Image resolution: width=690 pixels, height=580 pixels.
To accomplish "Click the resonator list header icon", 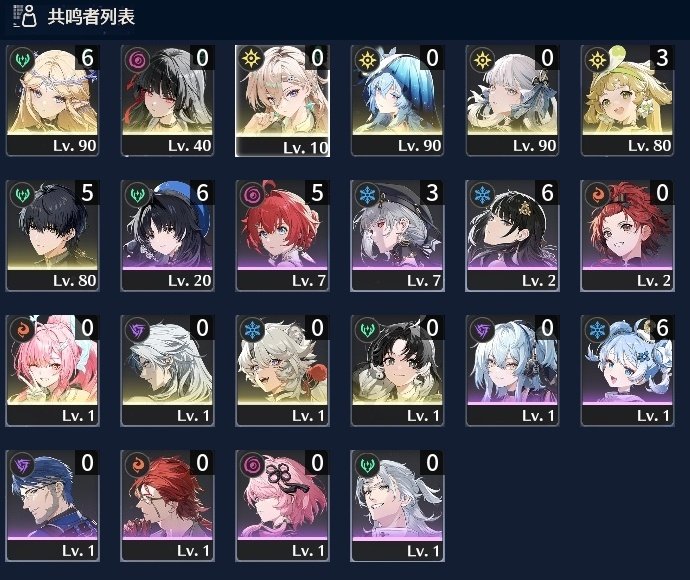I will [x=25, y=16].
